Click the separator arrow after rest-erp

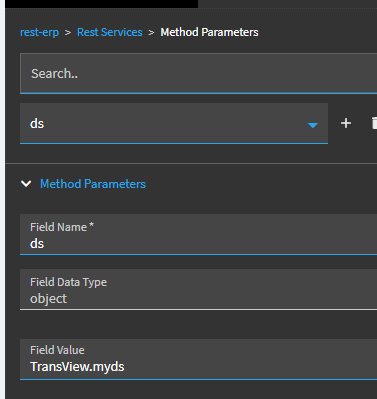coord(68,32)
